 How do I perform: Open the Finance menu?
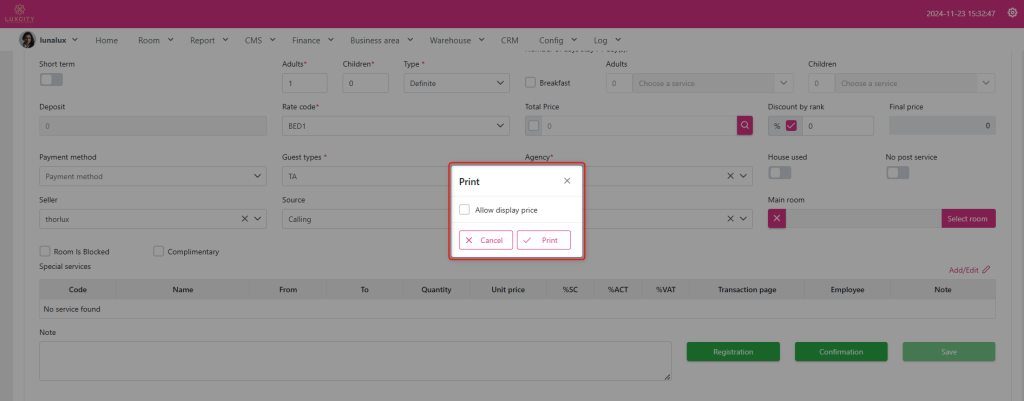[312, 40]
